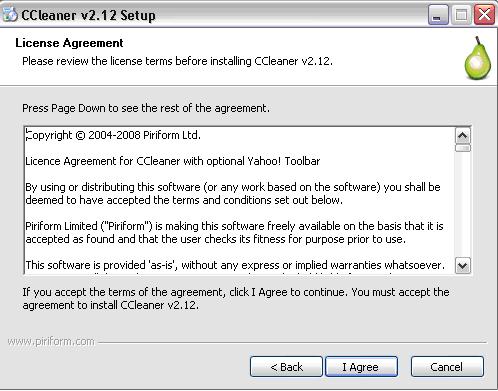
Task: Click the www.piriform.com branding text
Action: [51, 342]
